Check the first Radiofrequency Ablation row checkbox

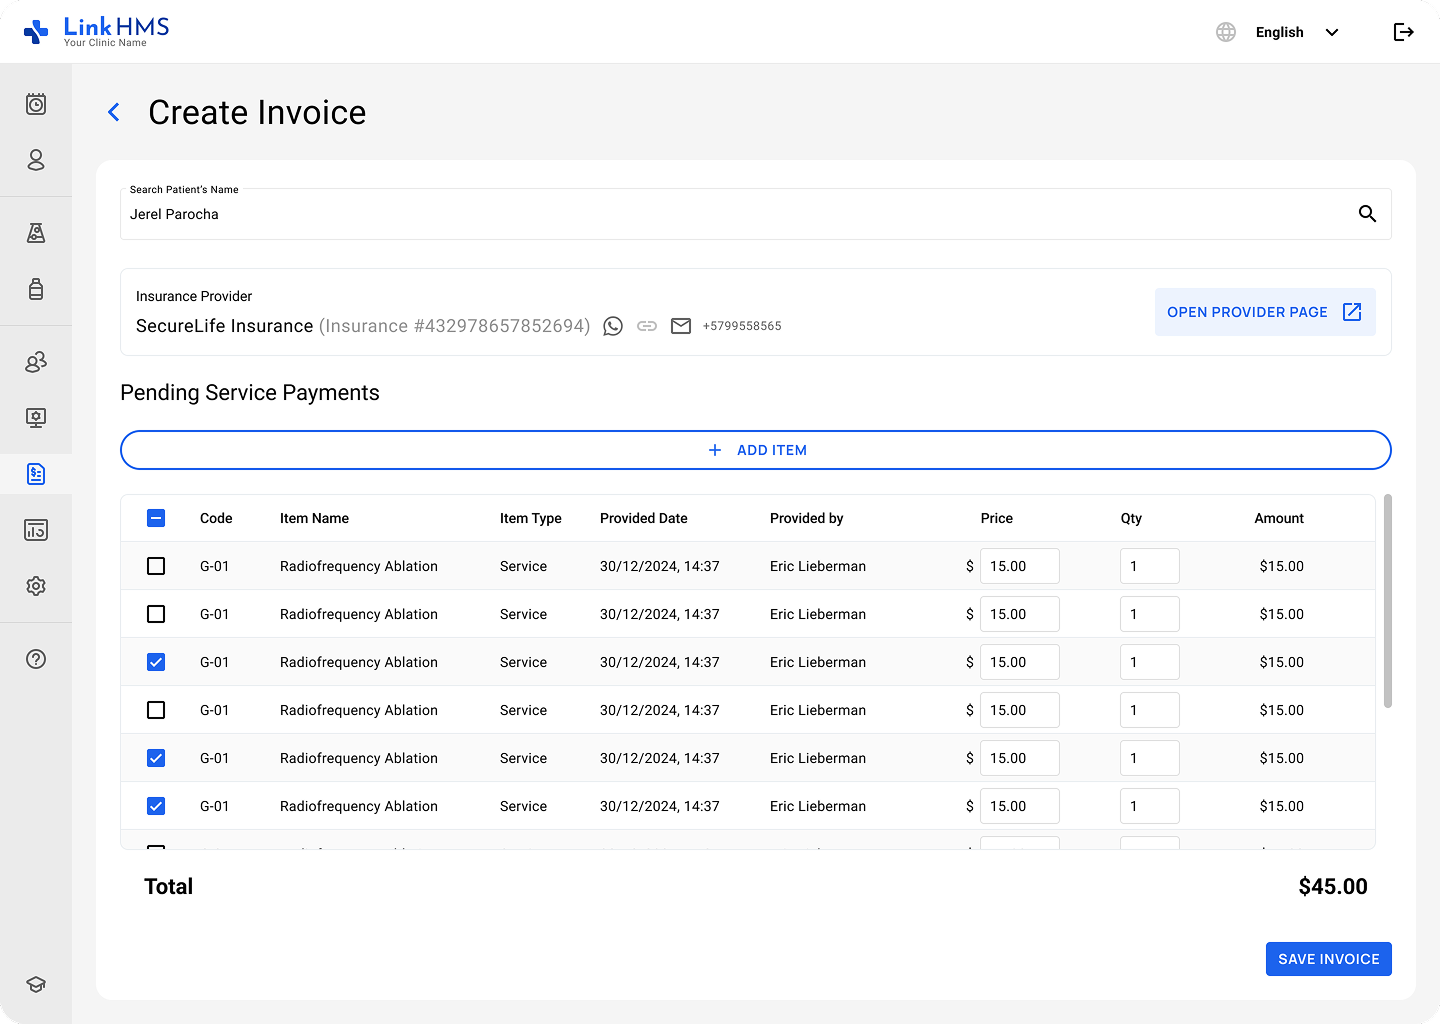point(156,566)
